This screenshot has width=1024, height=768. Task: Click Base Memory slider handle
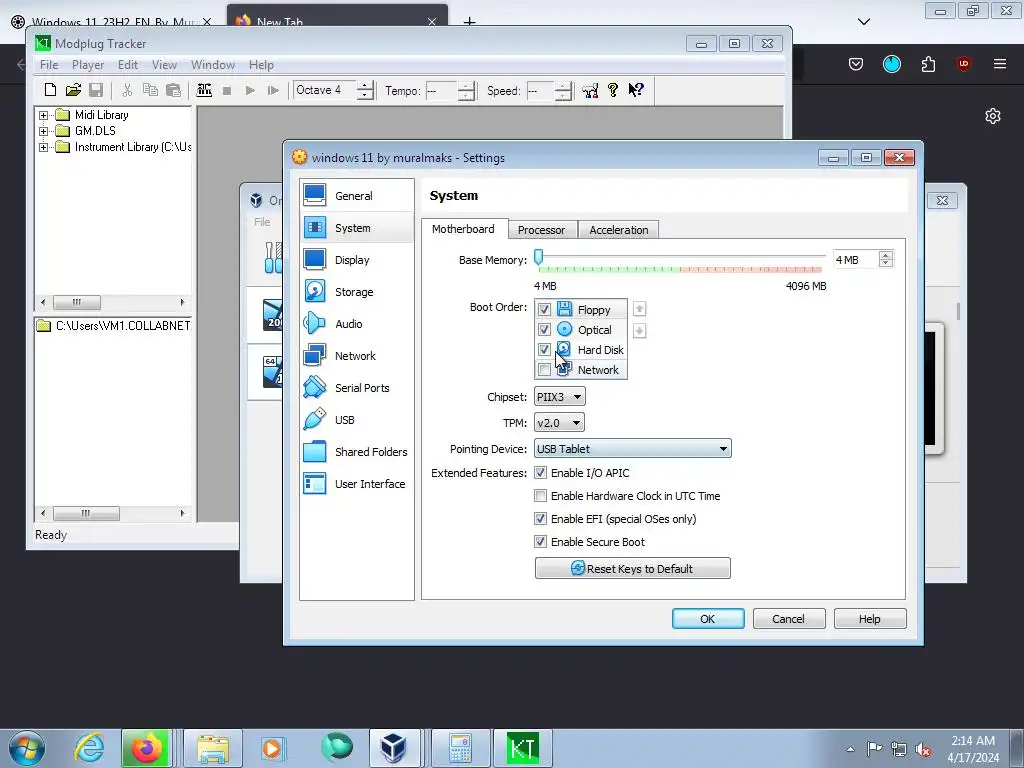tap(539, 257)
